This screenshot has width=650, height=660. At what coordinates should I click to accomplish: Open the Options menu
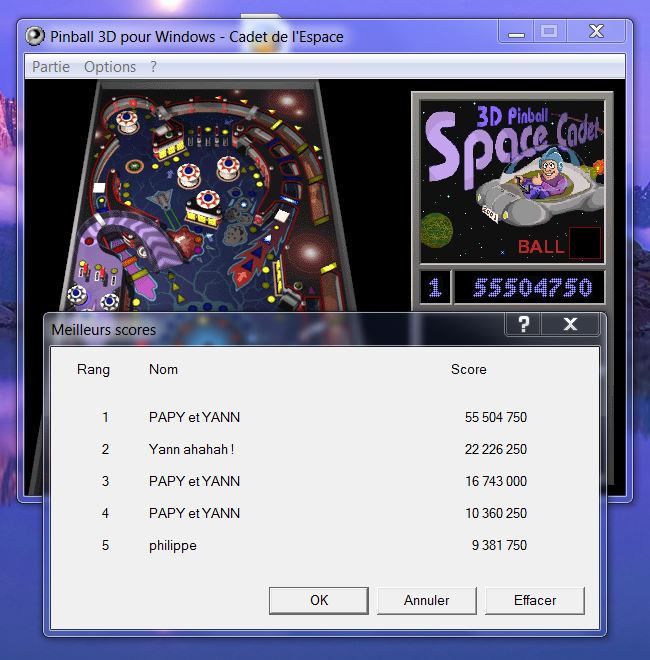(x=110, y=67)
